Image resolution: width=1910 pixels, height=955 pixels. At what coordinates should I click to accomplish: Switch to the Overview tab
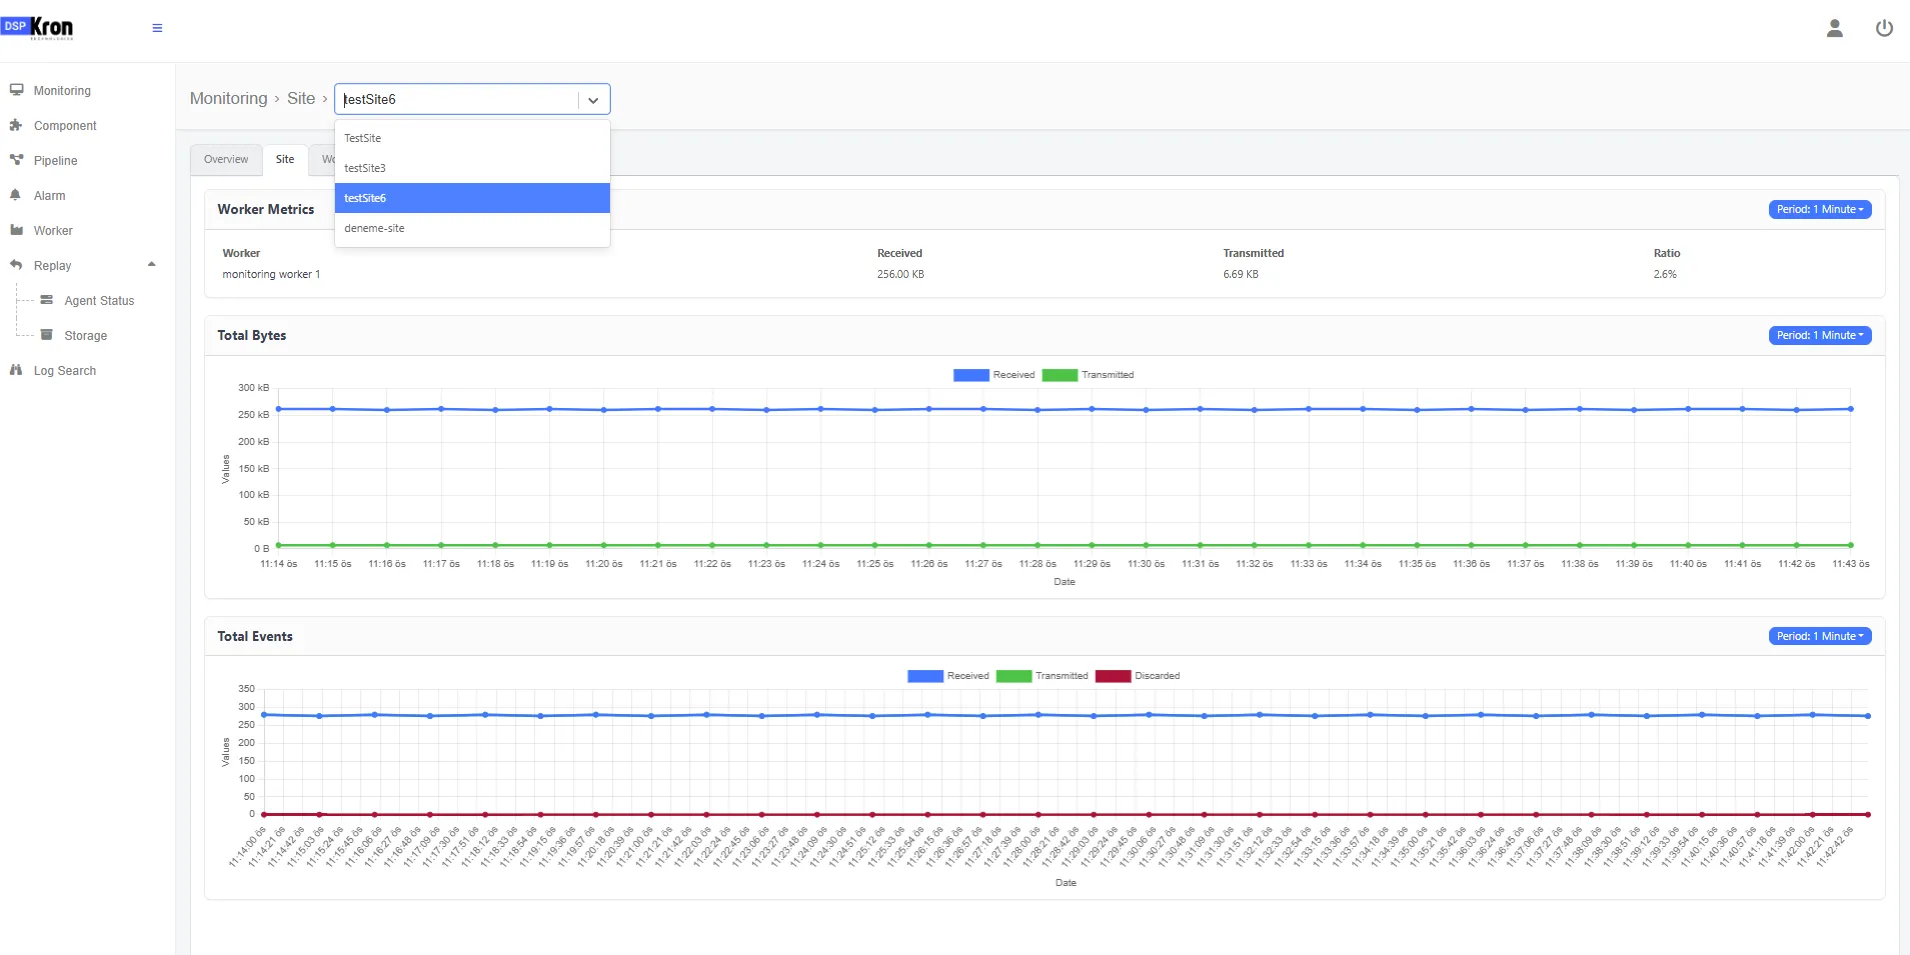pyautogui.click(x=226, y=160)
